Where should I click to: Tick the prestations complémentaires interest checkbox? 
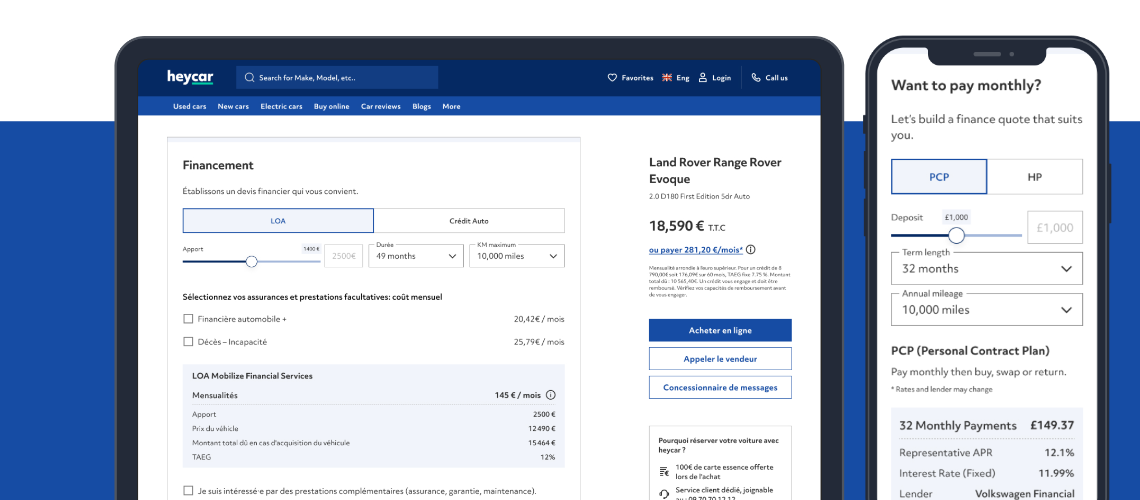click(x=188, y=491)
